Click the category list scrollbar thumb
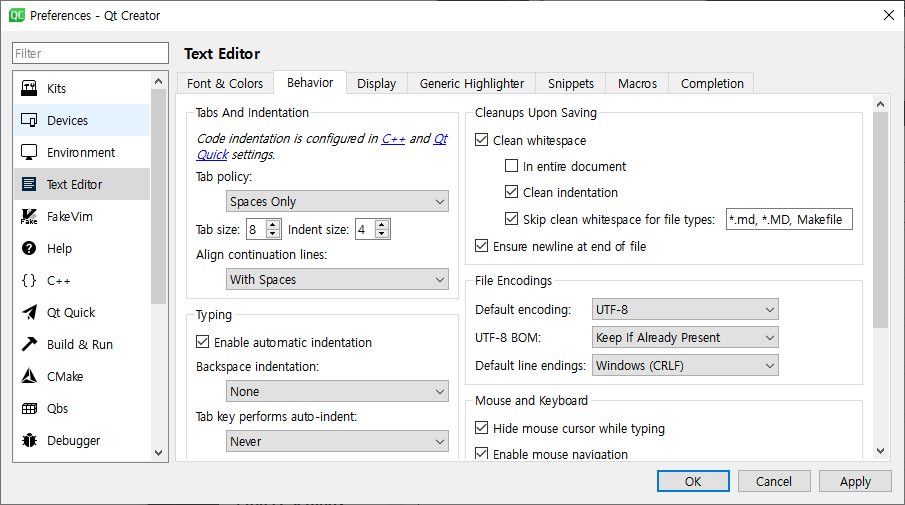905x505 pixels. [159, 196]
